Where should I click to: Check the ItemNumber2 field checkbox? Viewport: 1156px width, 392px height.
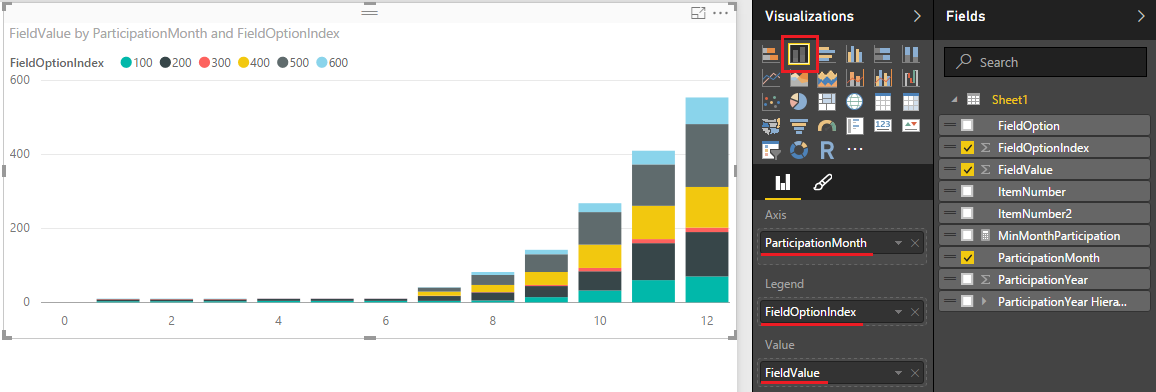(967, 214)
